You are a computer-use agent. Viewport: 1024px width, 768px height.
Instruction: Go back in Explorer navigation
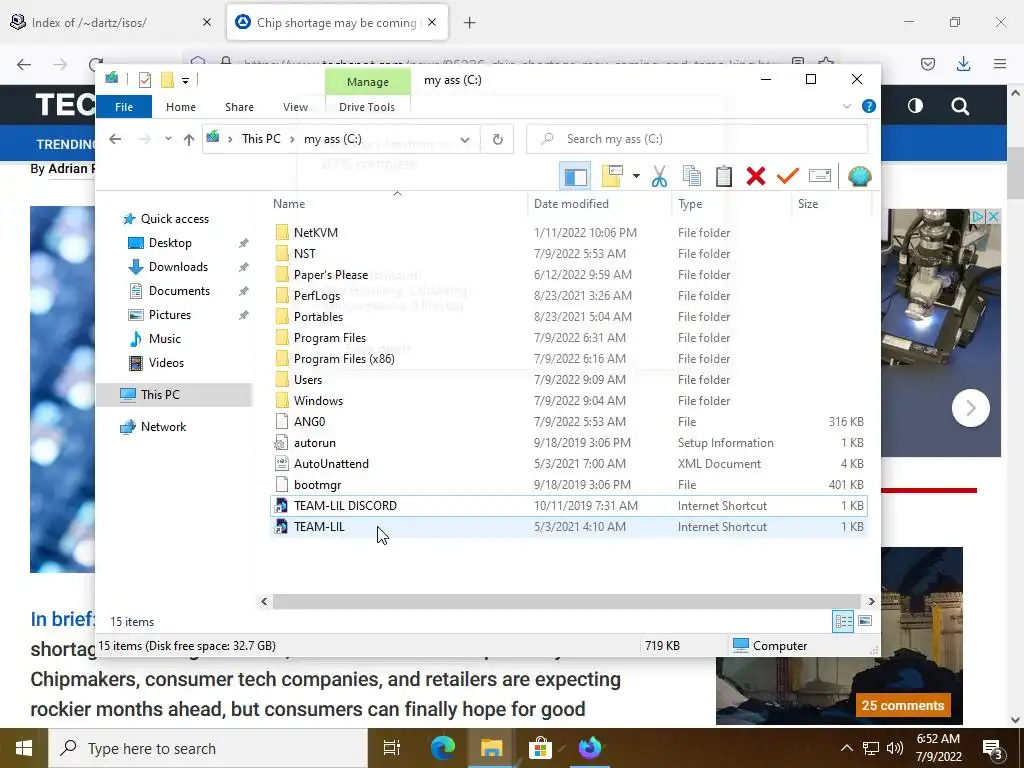coord(115,139)
